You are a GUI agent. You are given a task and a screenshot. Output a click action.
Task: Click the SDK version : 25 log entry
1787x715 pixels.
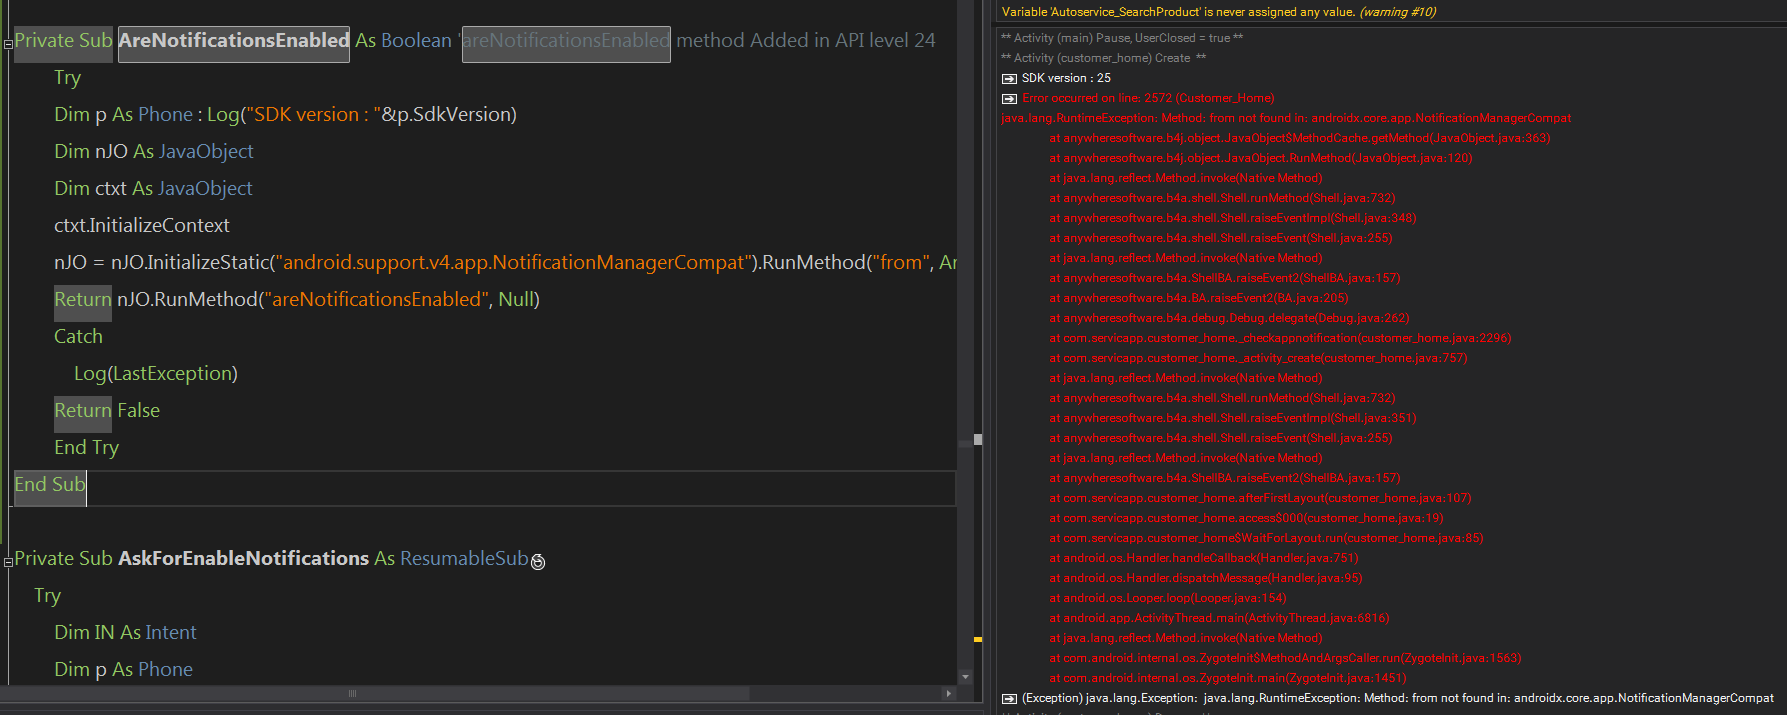1066,78
